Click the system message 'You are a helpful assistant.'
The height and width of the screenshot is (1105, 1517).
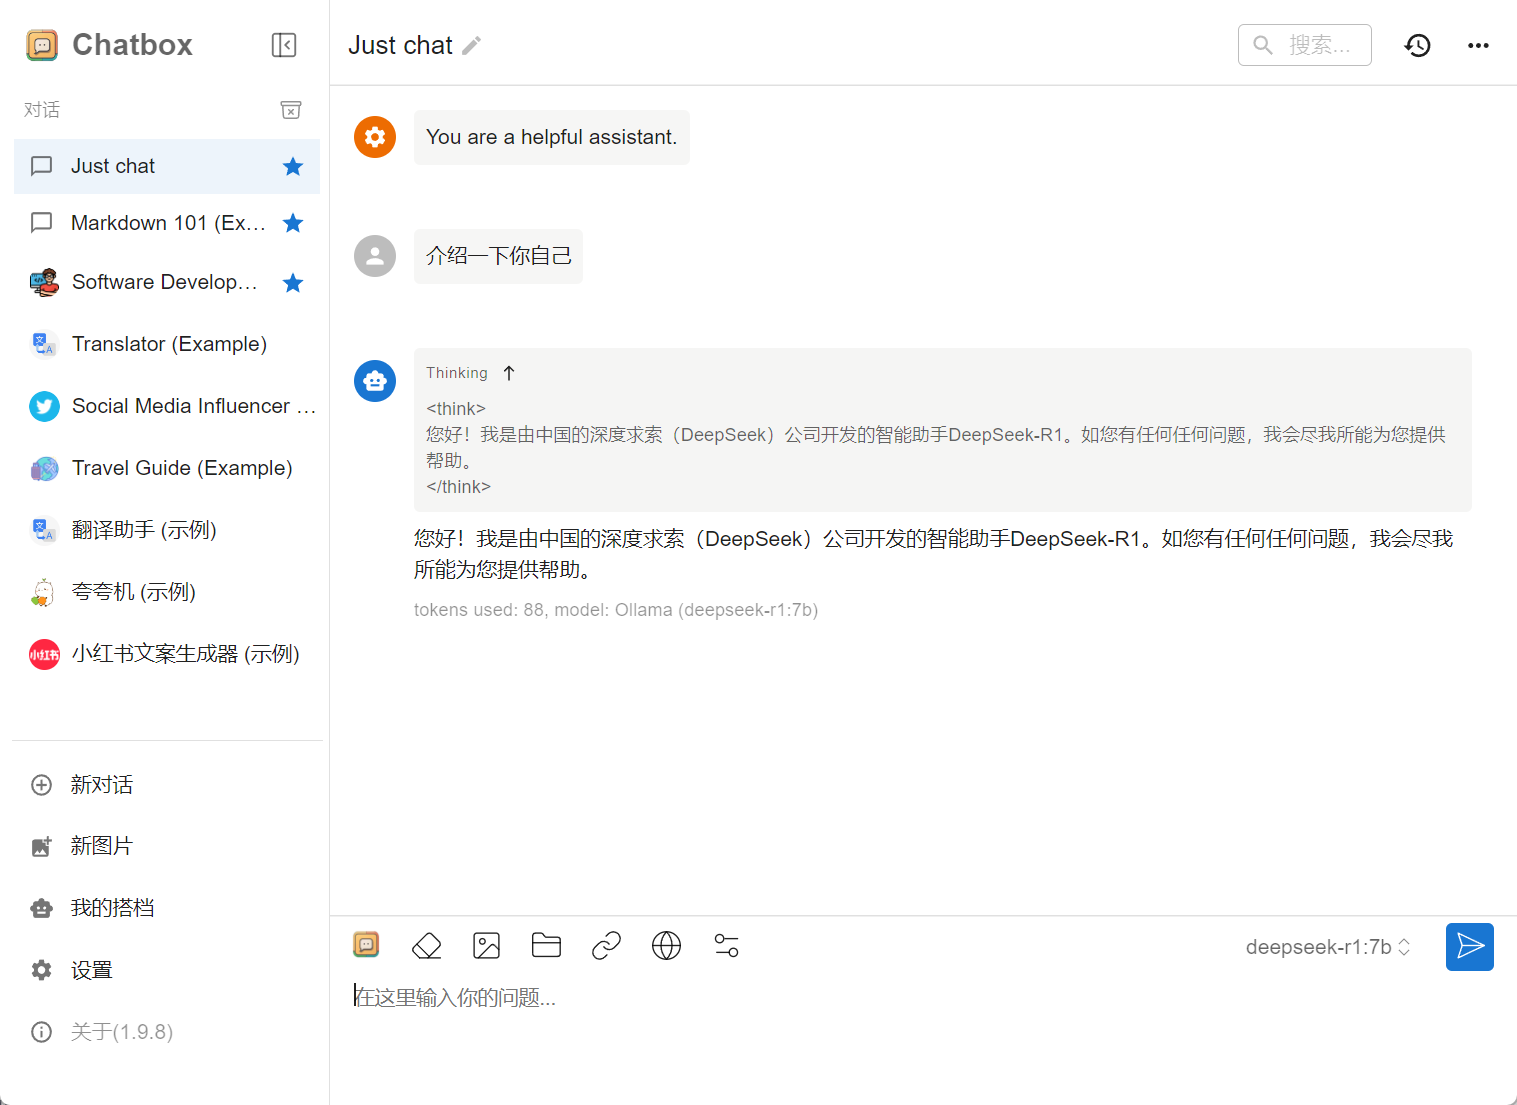click(x=552, y=137)
